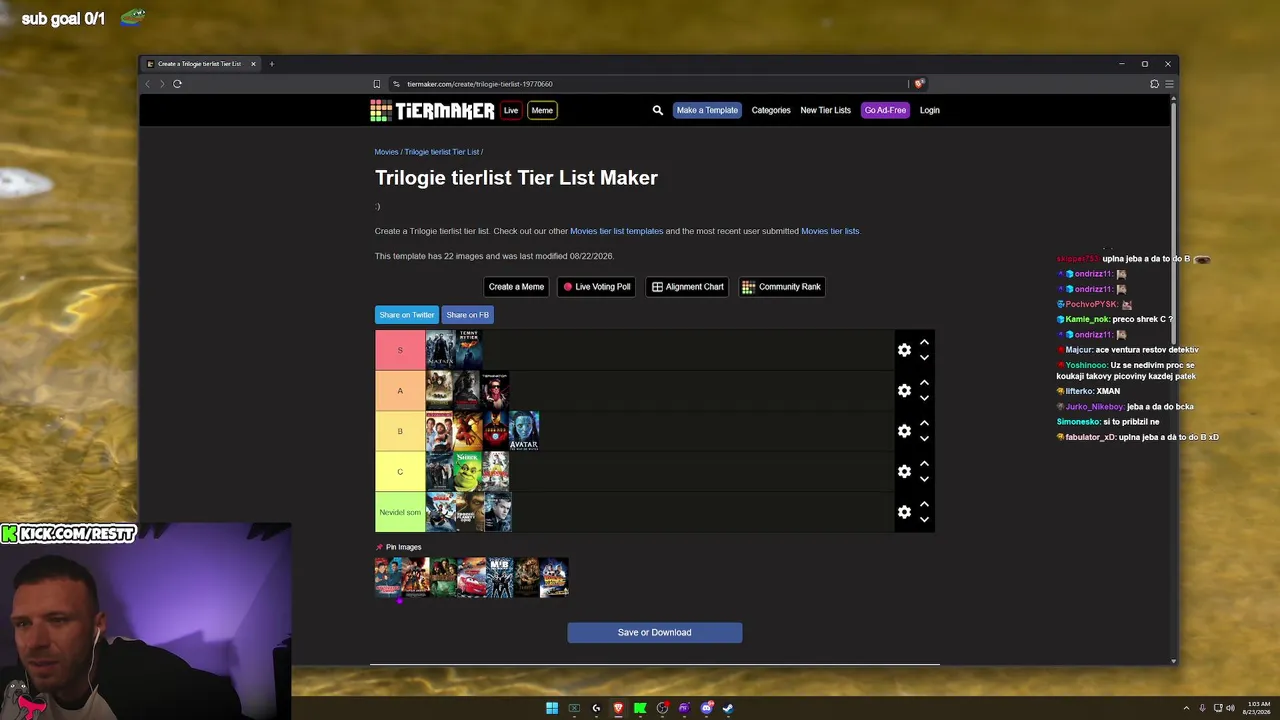The width and height of the screenshot is (1280, 720).
Task: Click the Save or Download button
Action: click(x=655, y=632)
